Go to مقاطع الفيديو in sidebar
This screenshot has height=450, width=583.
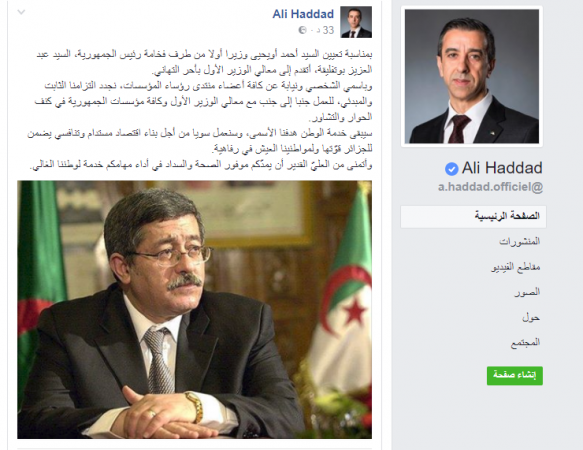(515, 267)
